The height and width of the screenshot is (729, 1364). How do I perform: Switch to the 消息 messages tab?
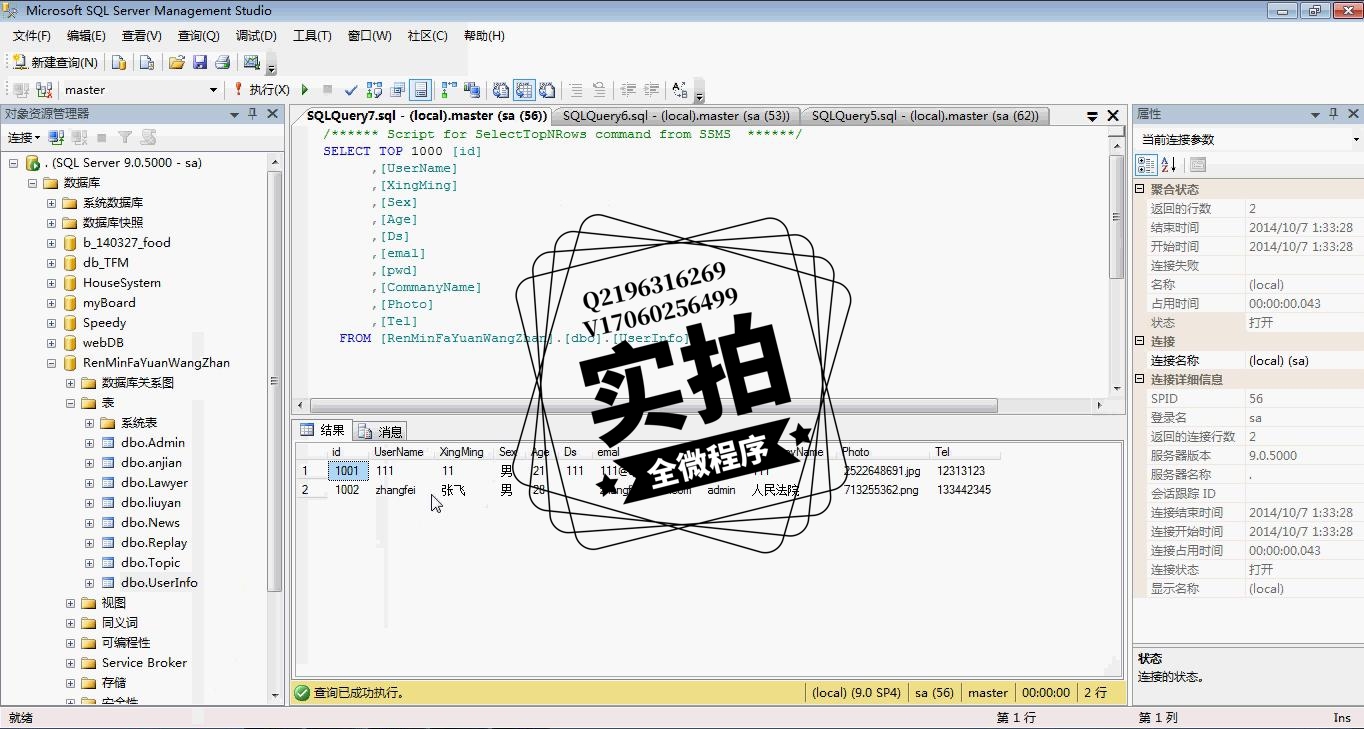[380, 431]
